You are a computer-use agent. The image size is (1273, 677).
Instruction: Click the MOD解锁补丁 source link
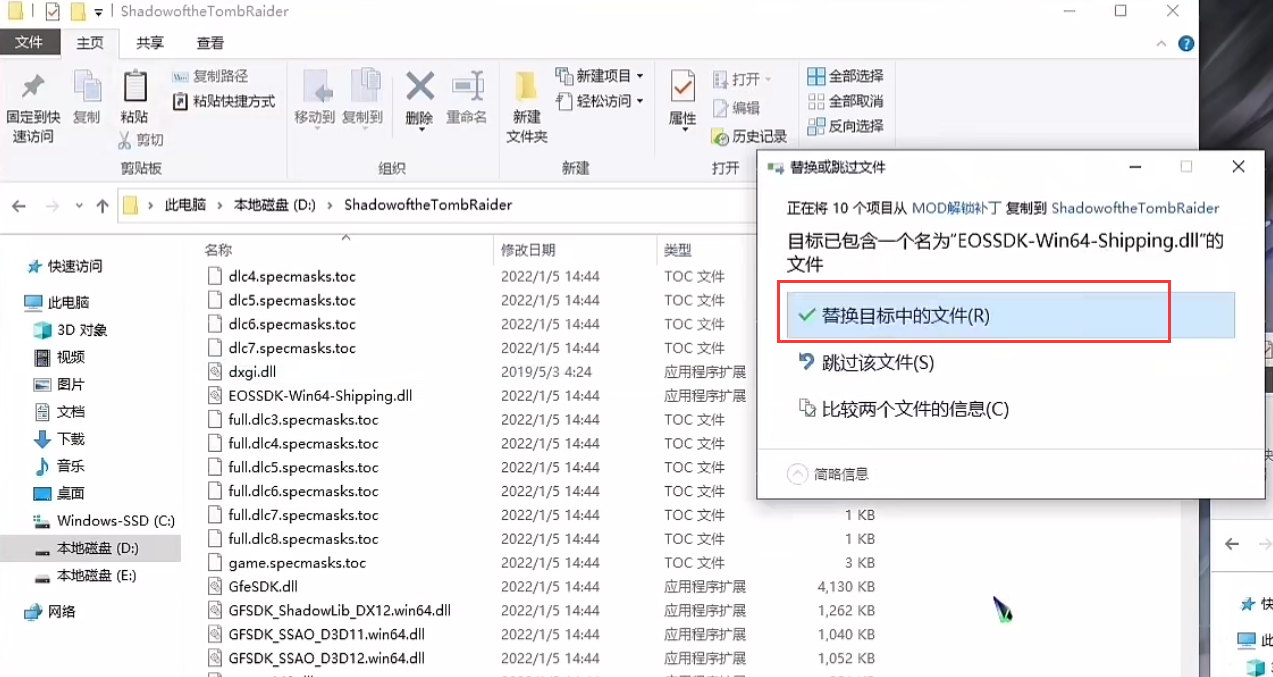[958, 209]
